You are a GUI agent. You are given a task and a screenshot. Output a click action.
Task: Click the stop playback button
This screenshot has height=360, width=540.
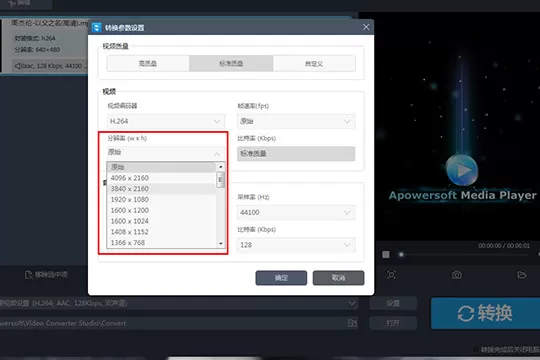click(x=386, y=254)
